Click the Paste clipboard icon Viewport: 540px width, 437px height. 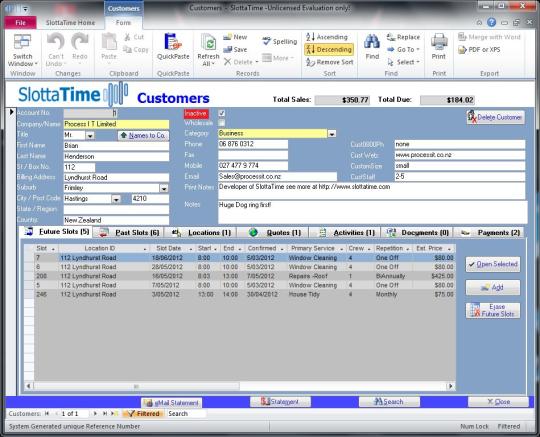click(x=109, y=42)
